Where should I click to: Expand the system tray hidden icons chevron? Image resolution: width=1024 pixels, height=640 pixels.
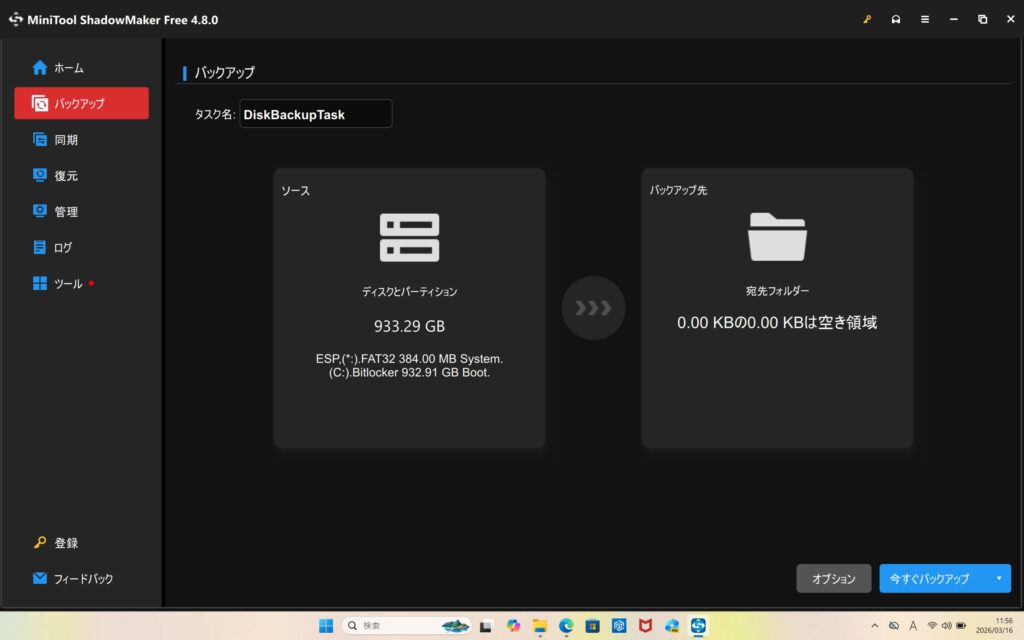pos(876,626)
